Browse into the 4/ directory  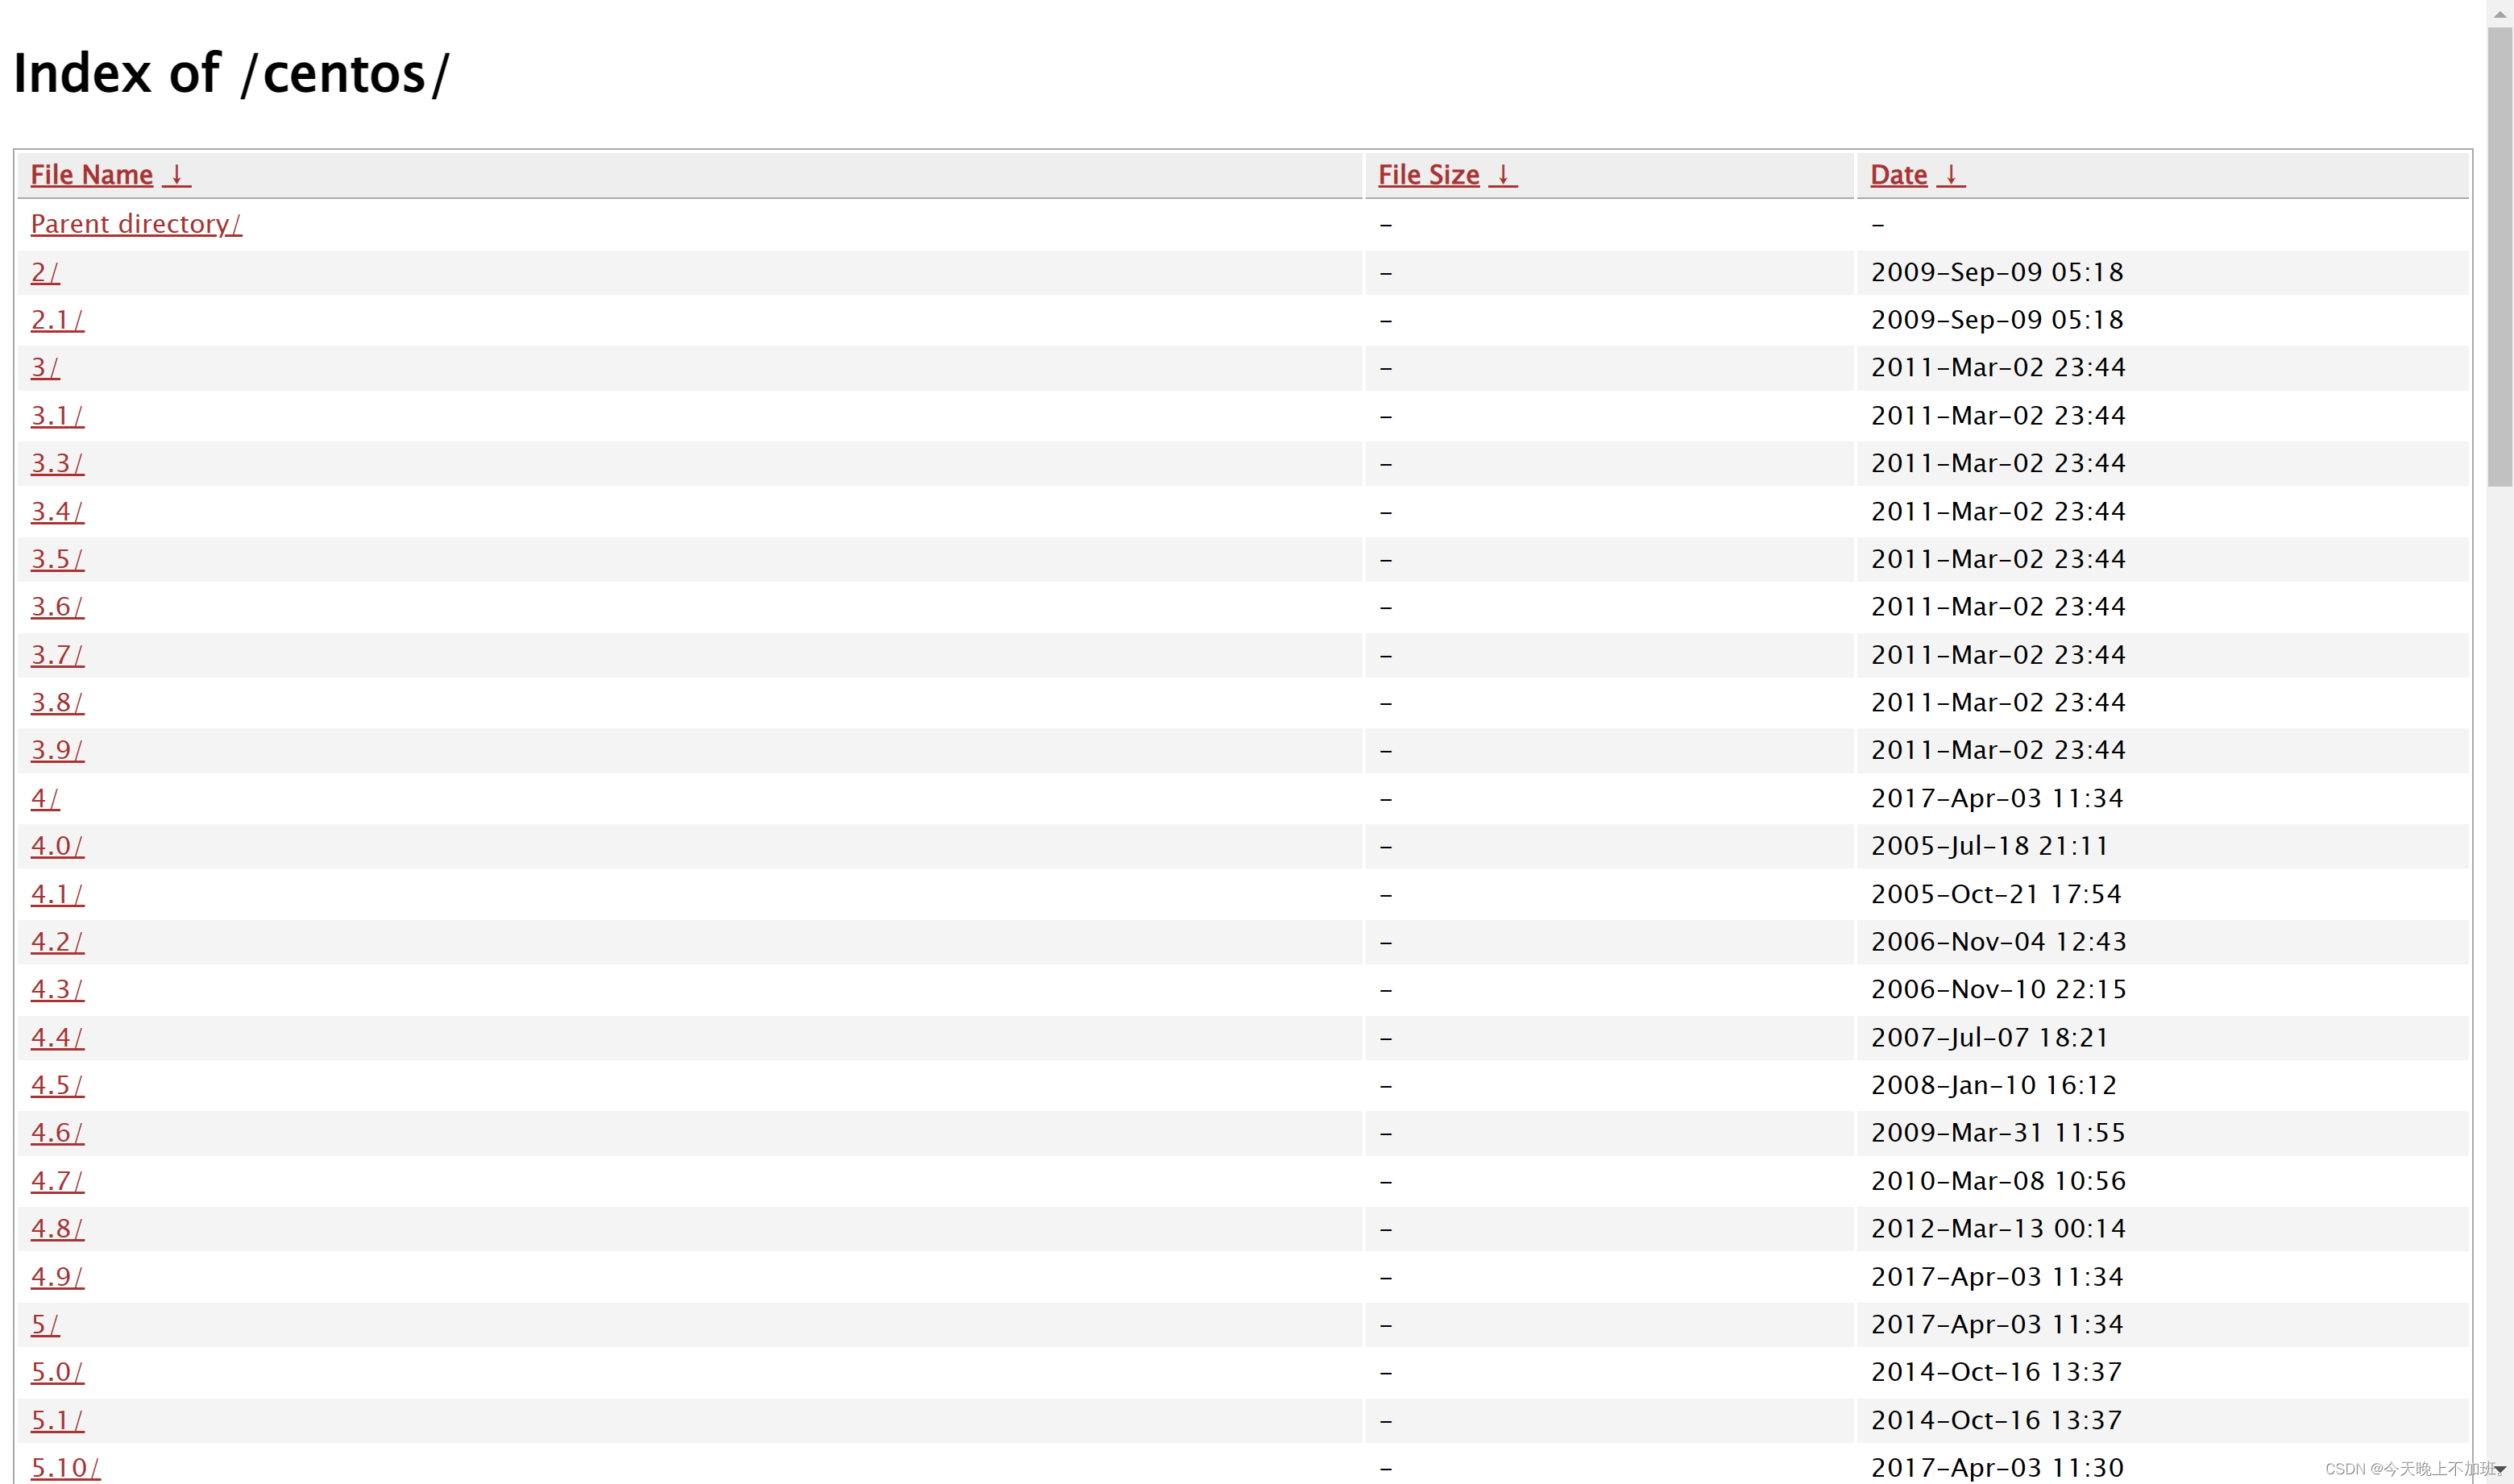coord(45,798)
